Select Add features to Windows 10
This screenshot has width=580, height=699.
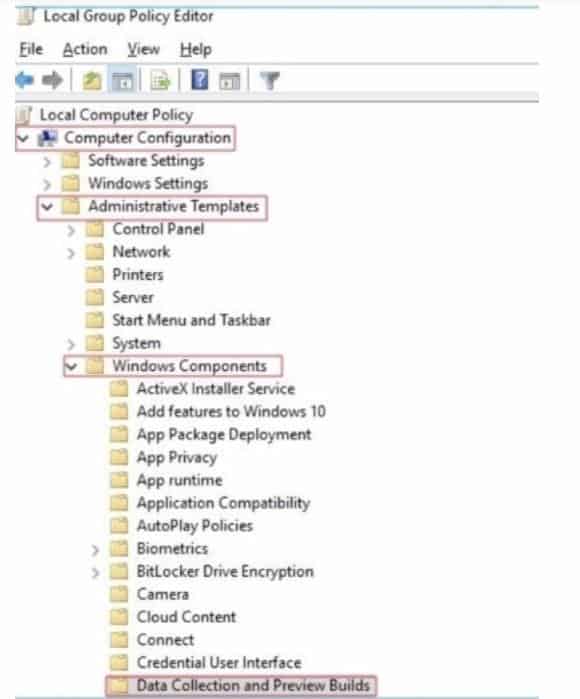[231, 411]
